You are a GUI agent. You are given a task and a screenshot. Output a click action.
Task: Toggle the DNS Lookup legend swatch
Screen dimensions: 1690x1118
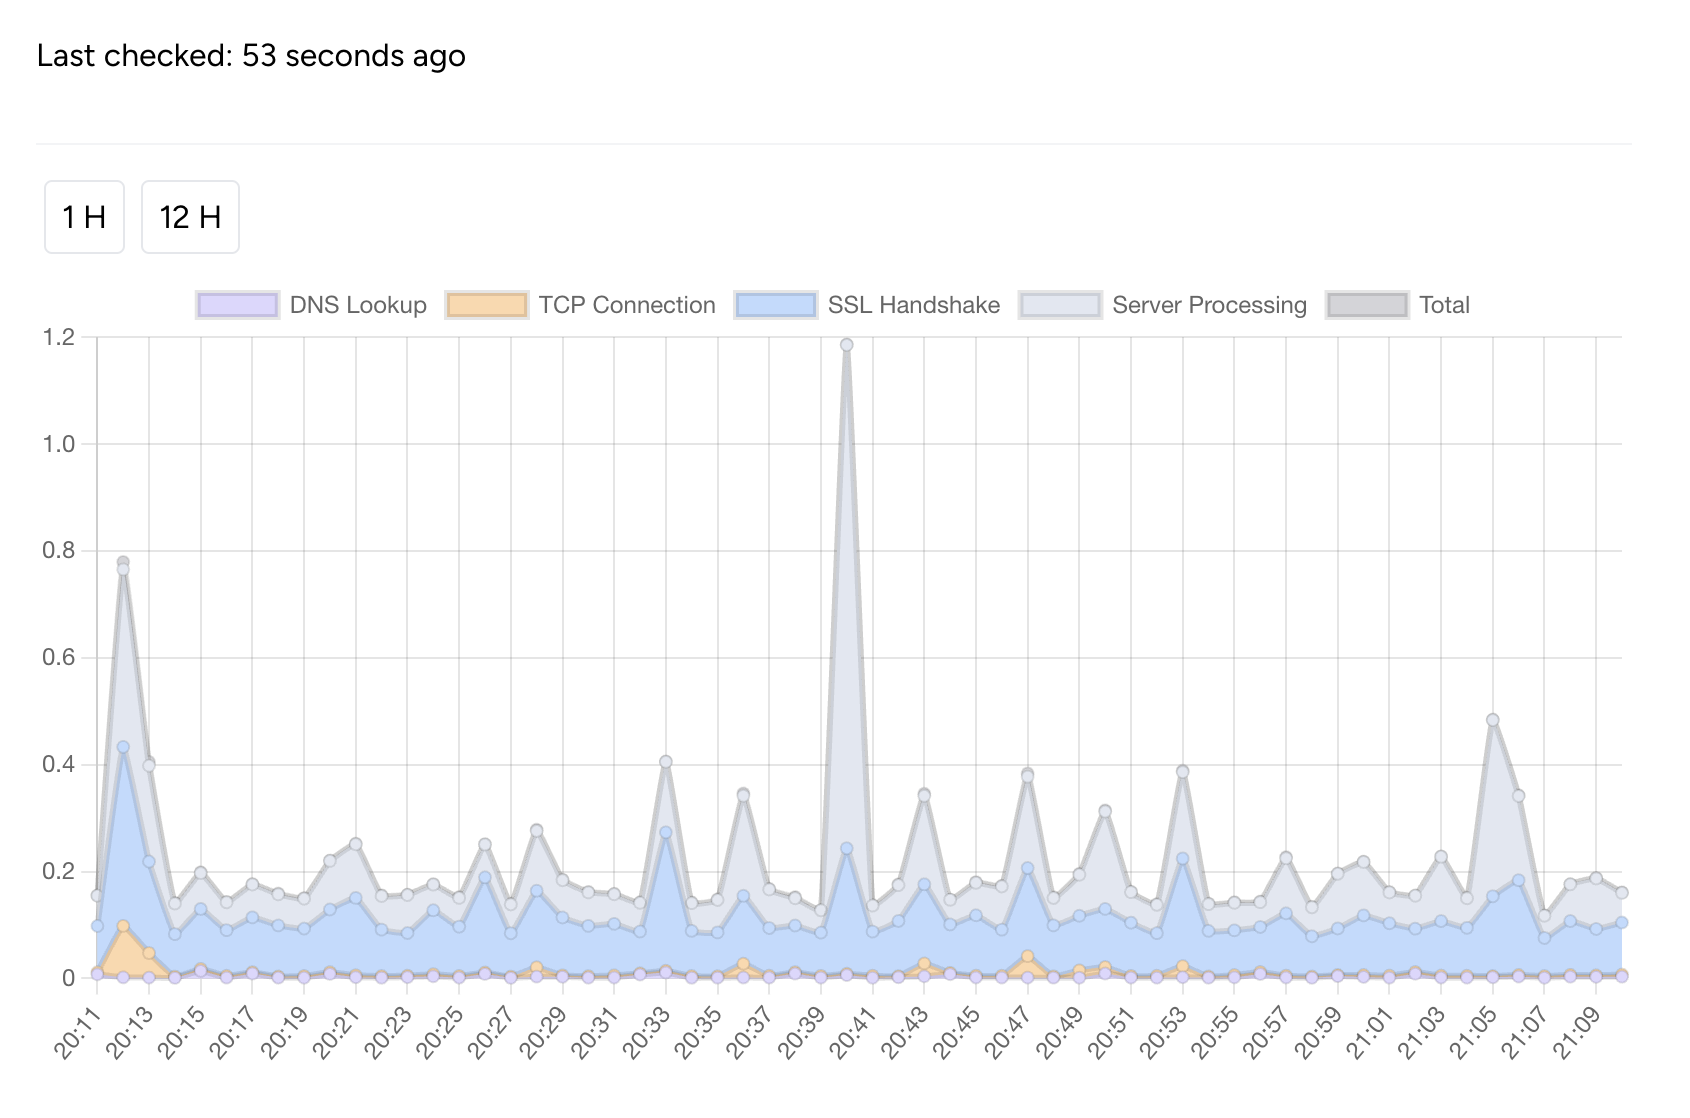coord(237,305)
